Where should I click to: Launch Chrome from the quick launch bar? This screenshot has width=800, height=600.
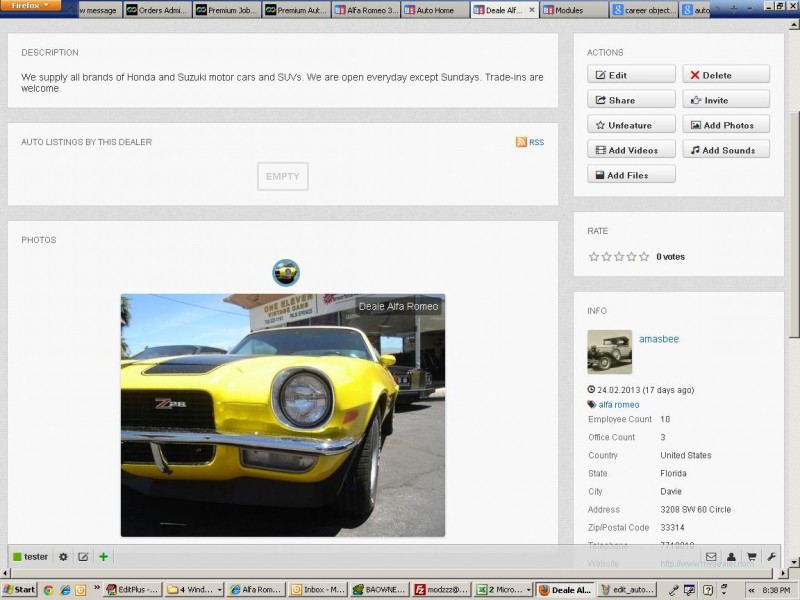point(48,590)
